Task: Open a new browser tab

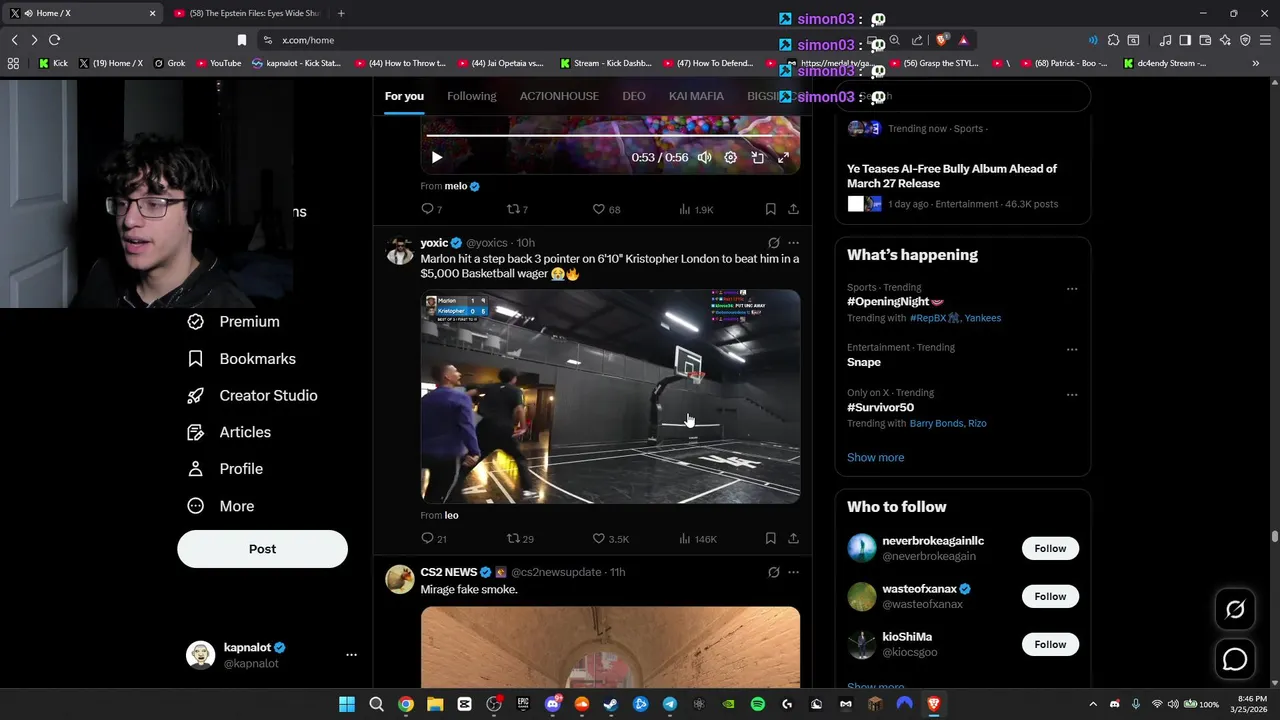Action: [341, 13]
